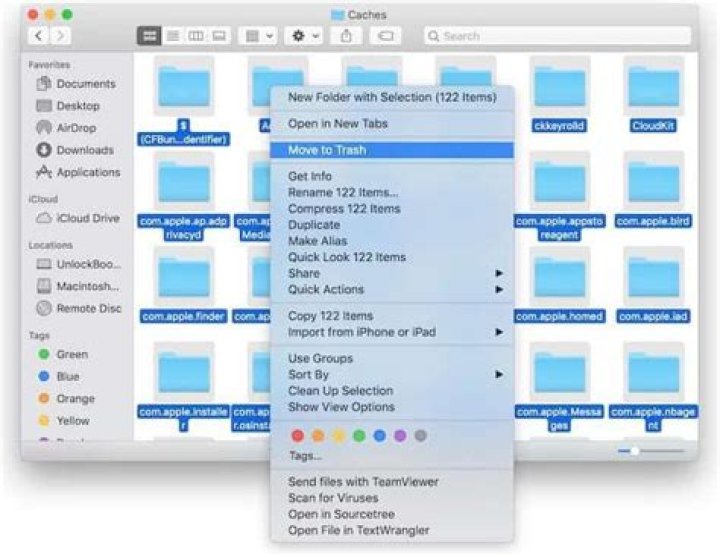Choose Copy 122 Items

tap(392, 316)
